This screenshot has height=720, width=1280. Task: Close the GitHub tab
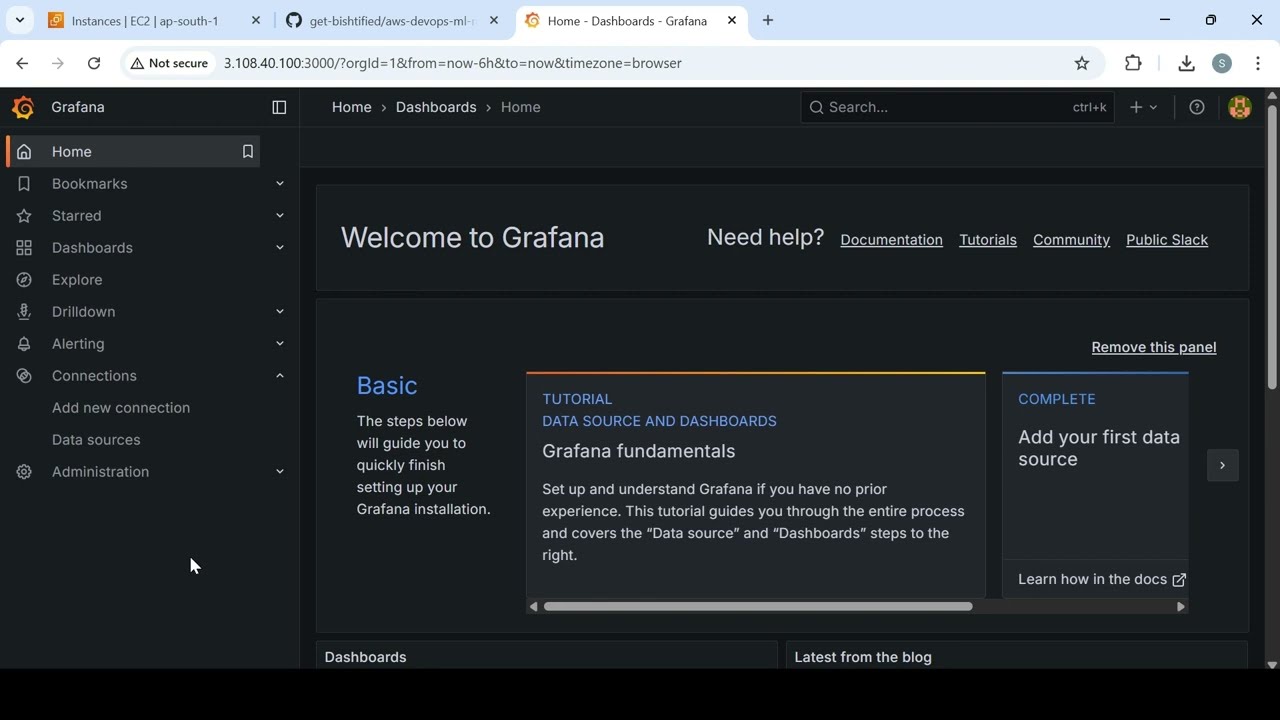coord(494,20)
